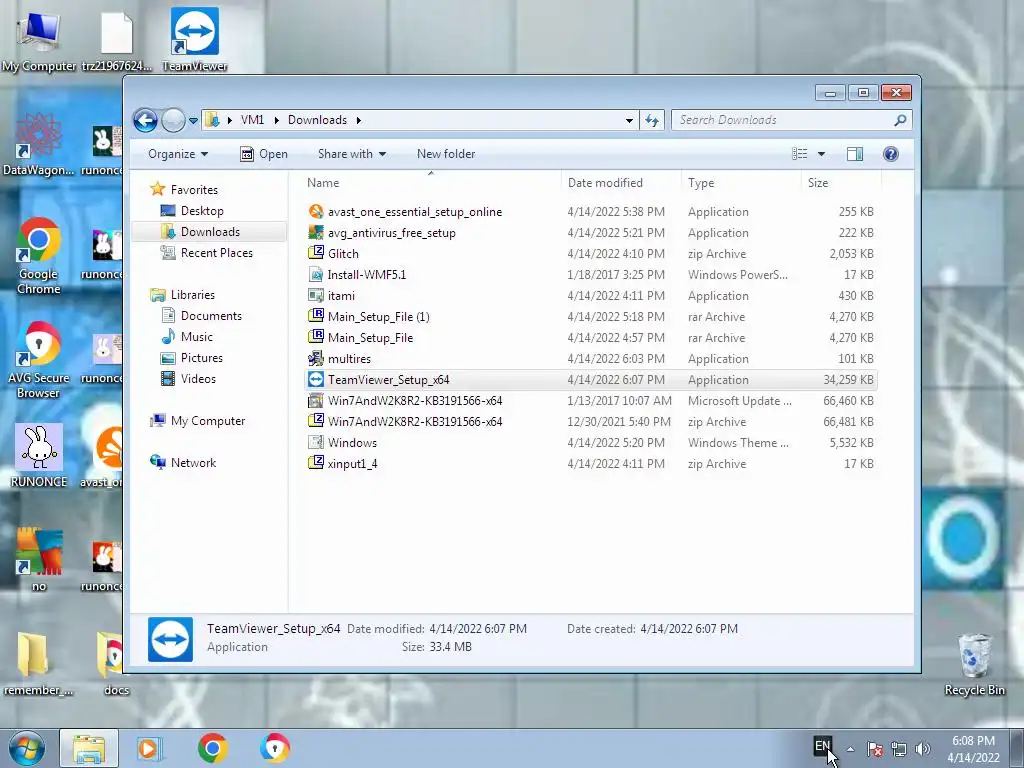Screen dimensions: 1024x768
Task: Open AVG Secure Browser from taskbar
Action: [274, 748]
